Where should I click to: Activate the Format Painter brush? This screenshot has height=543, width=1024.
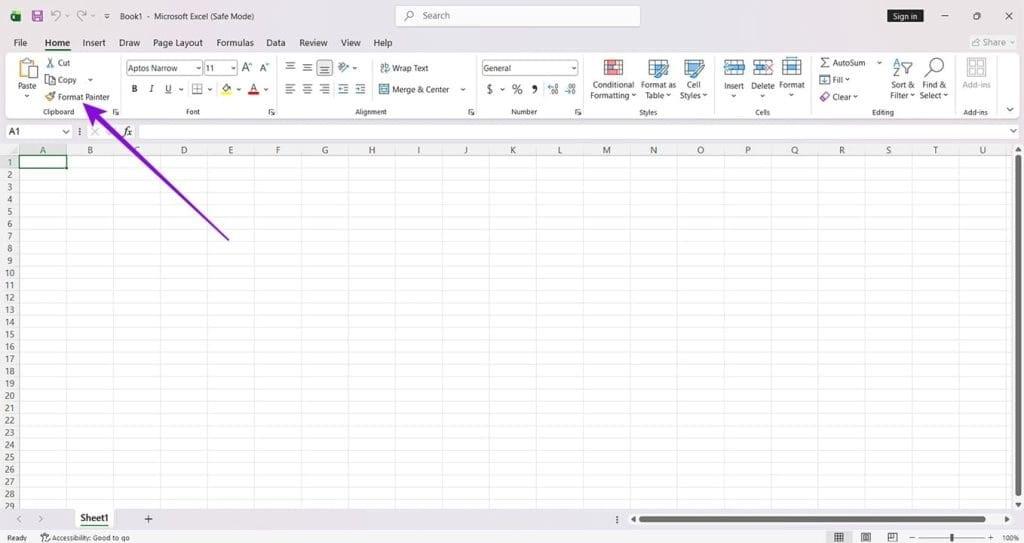pyautogui.click(x=50, y=97)
